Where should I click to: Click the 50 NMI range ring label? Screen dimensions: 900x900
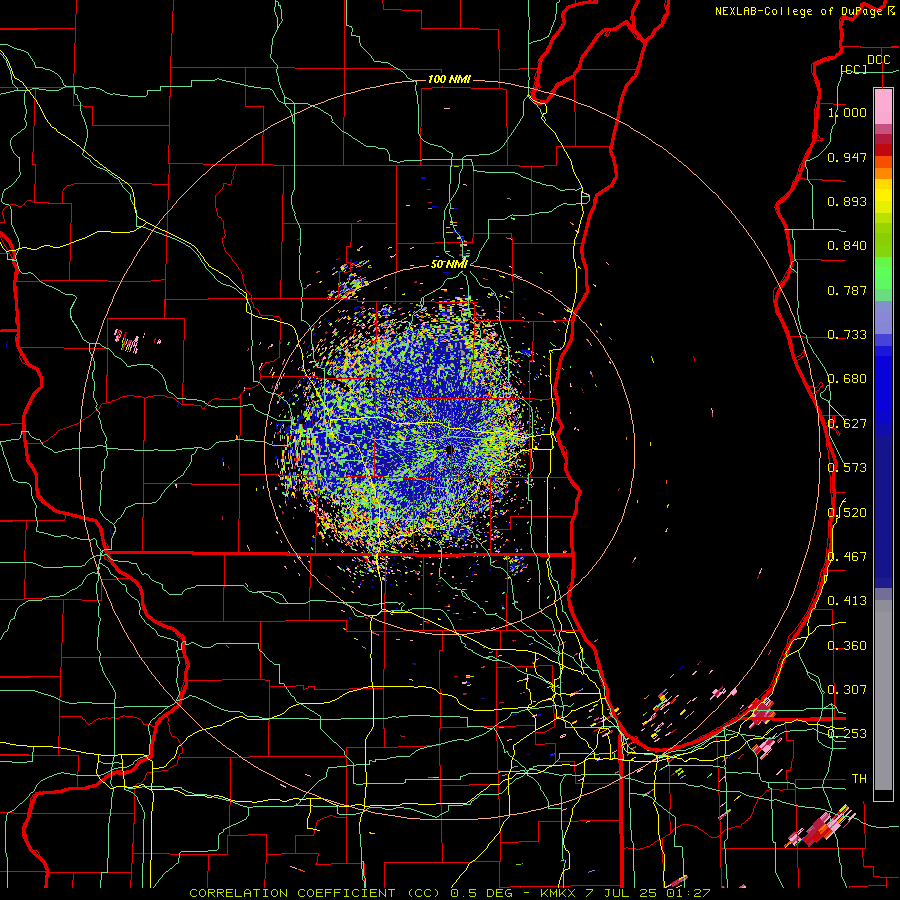pyautogui.click(x=449, y=265)
